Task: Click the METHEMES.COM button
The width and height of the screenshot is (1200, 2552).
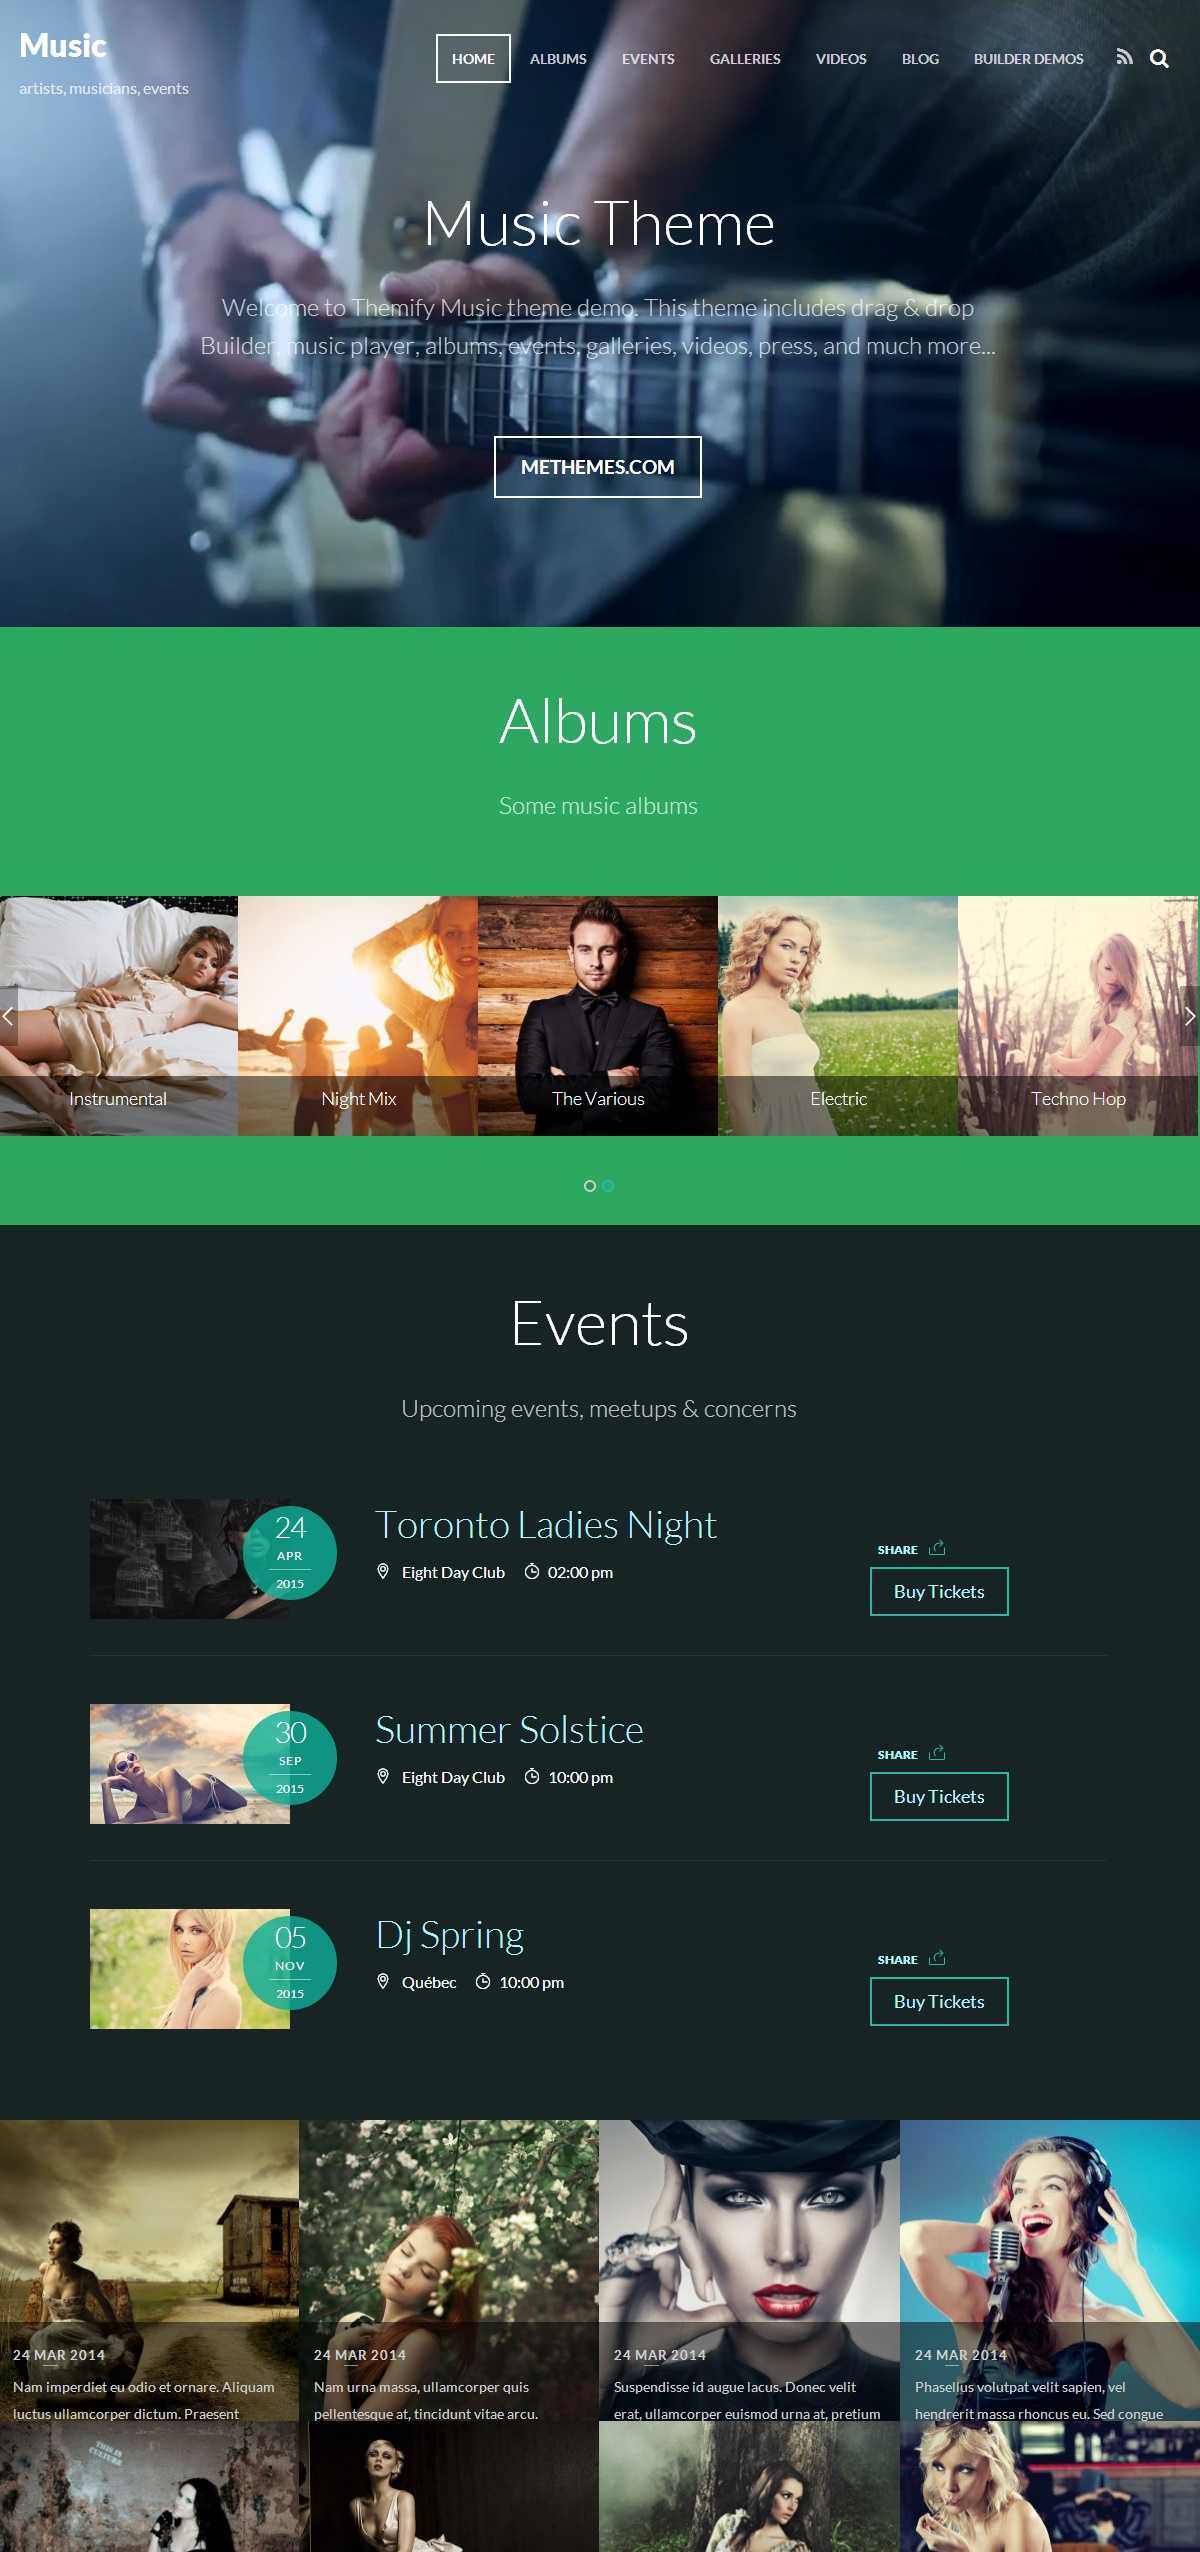Action: click(x=598, y=467)
